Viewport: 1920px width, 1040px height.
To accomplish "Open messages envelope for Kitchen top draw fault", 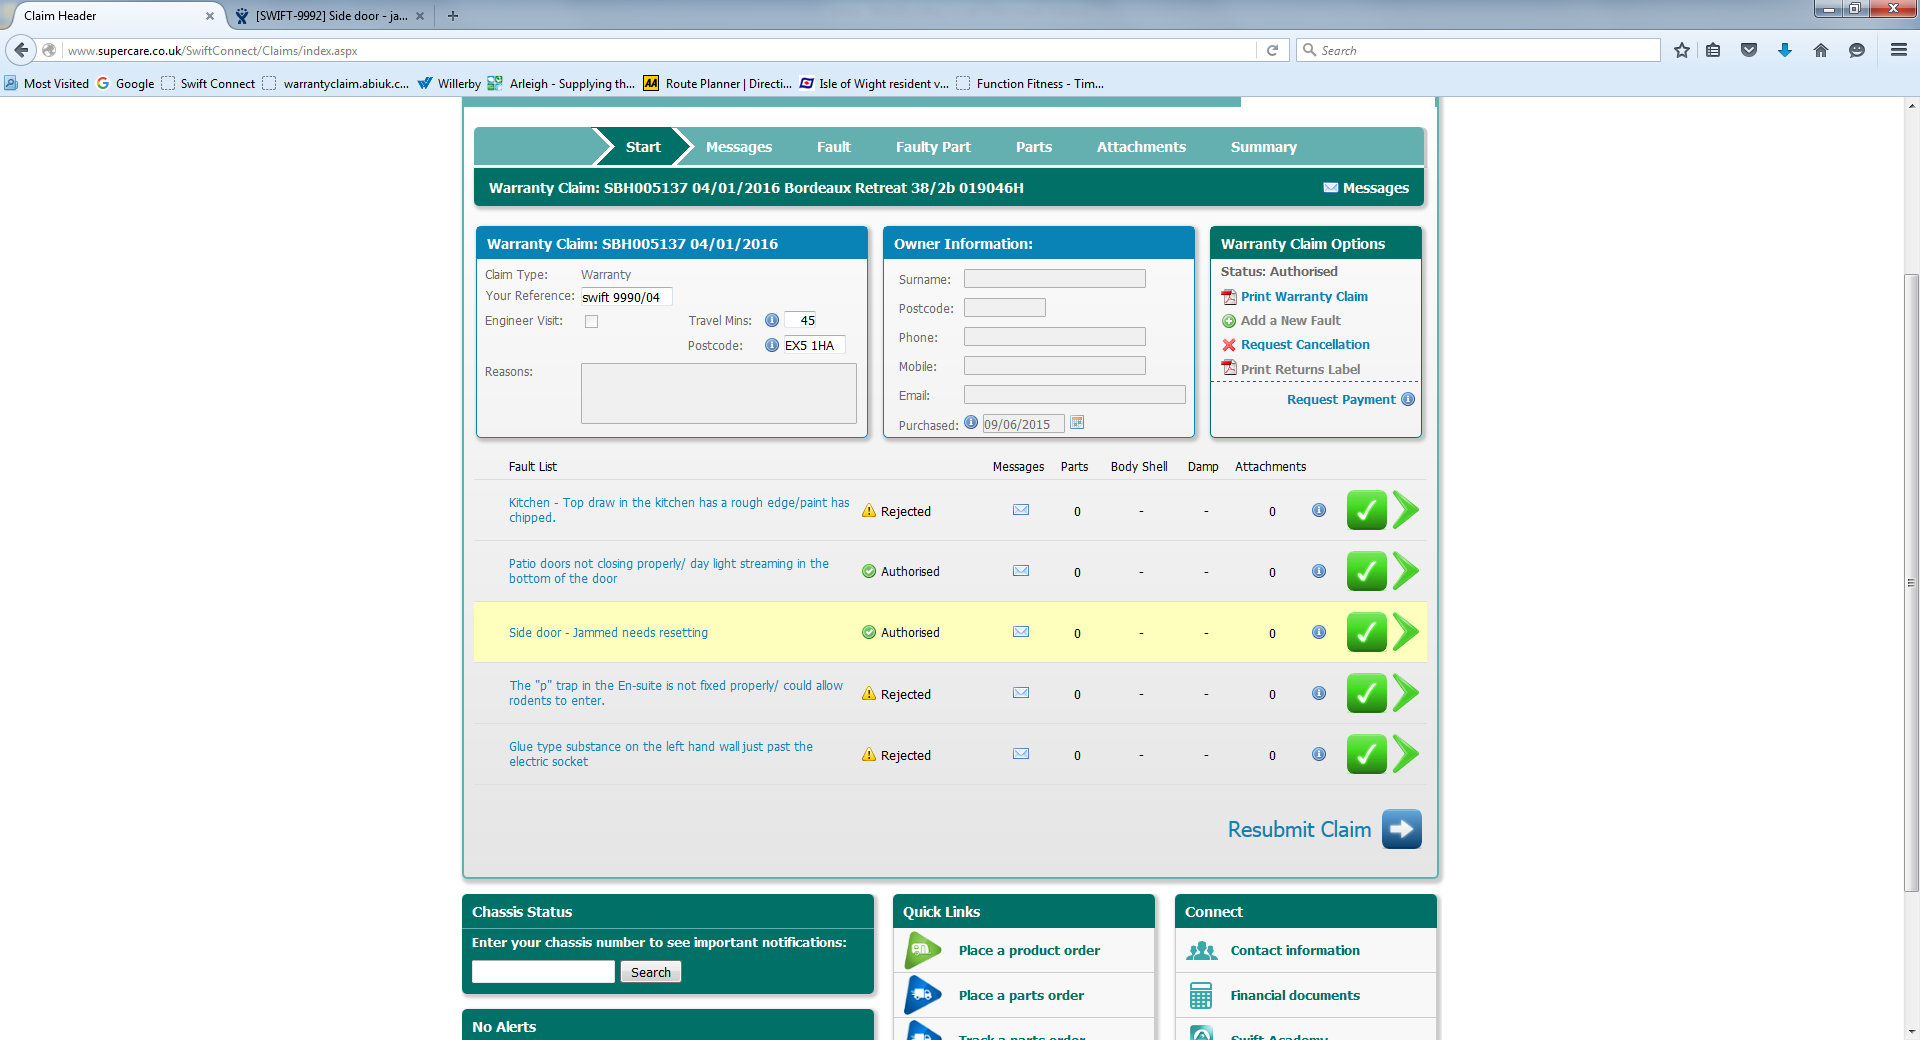I will click(1021, 510).
